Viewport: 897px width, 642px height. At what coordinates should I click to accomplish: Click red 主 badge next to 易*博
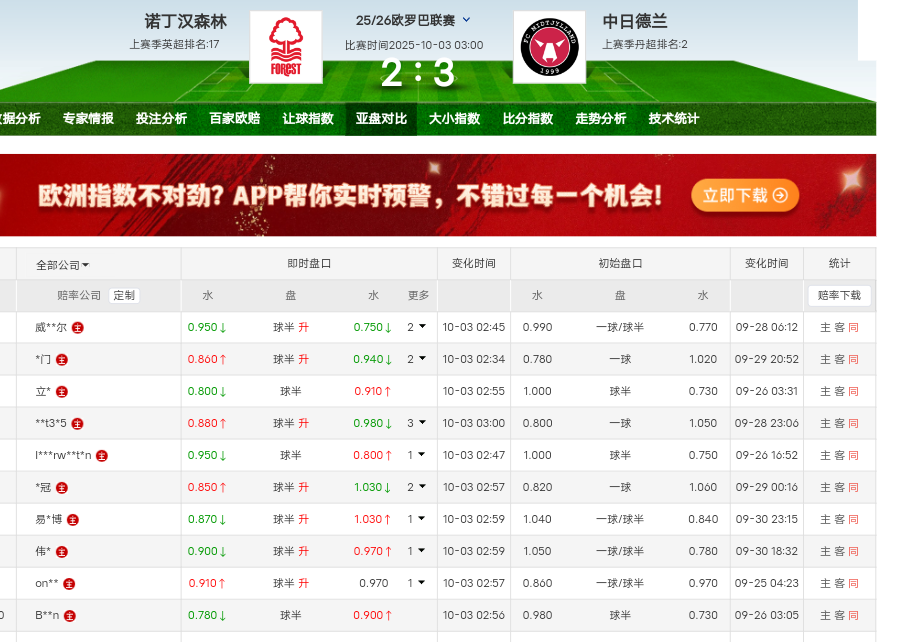72,519
